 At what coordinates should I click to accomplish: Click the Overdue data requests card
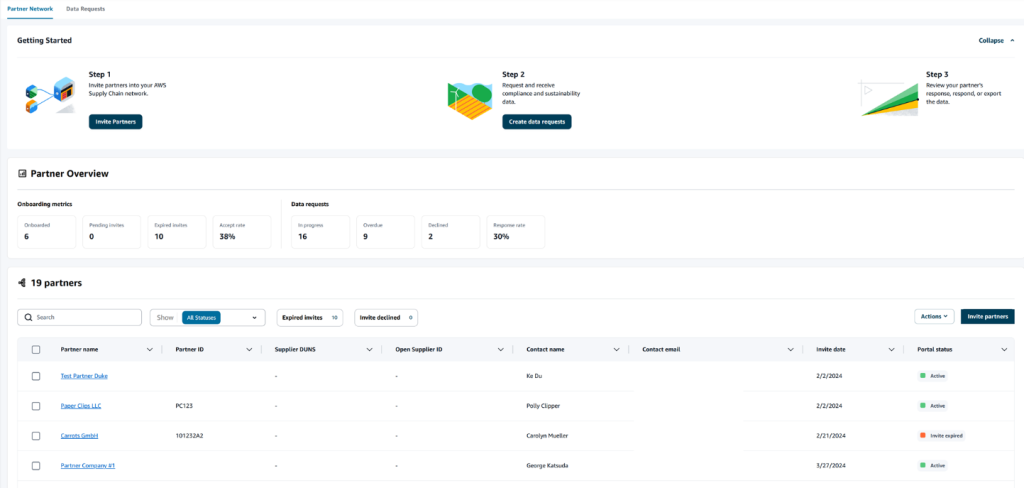click(385, 232)
